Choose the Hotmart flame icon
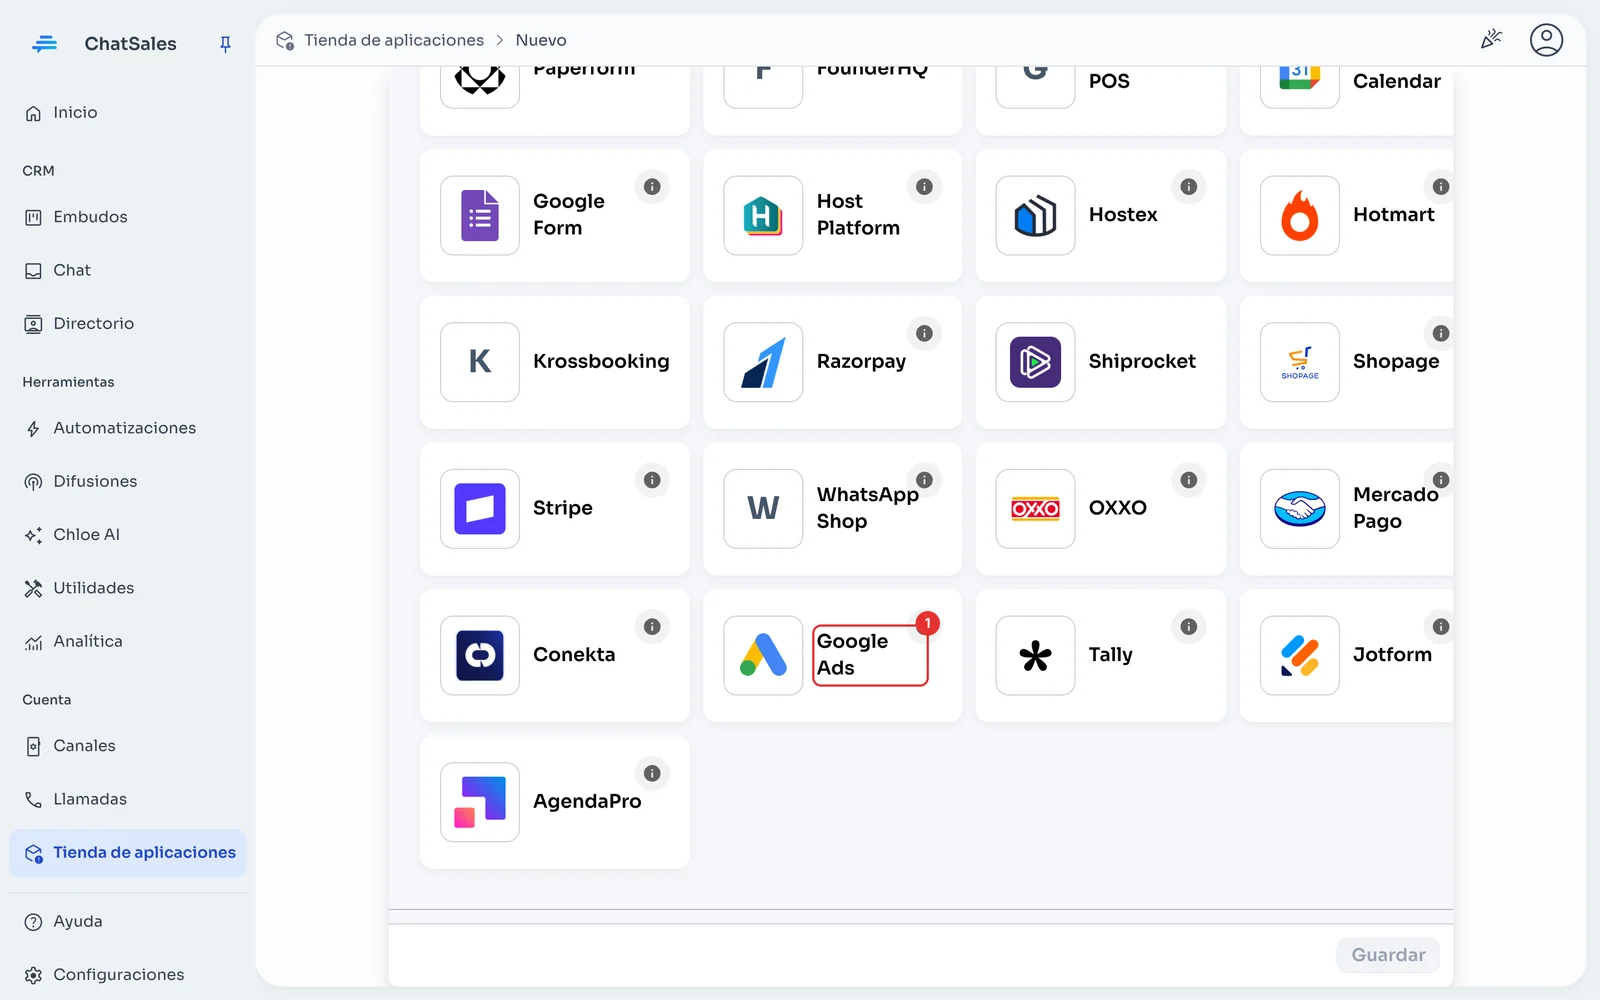The height and width of the screenshot is (1000, 1600). pos(1300,216)
